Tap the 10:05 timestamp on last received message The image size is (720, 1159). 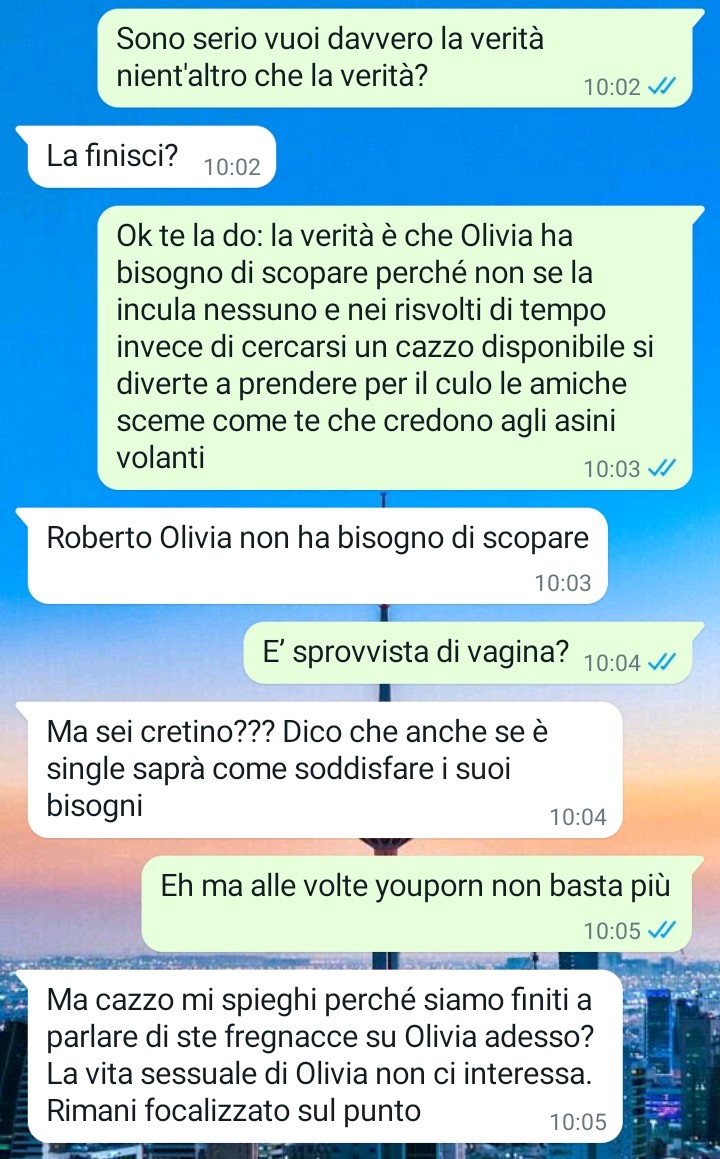click(578, 1122)
